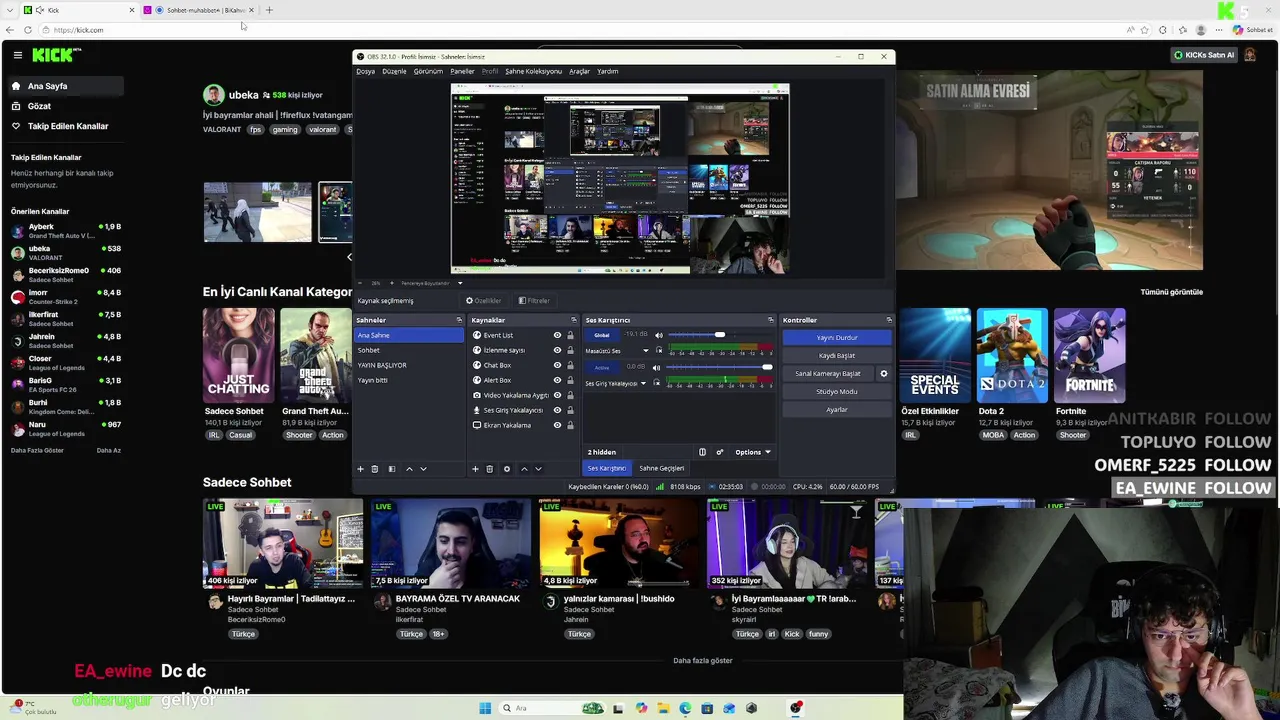Hide Ekran Yakalama source eye icon
The height and width of the screenshot is (720, 1280).
pos(557,425)
